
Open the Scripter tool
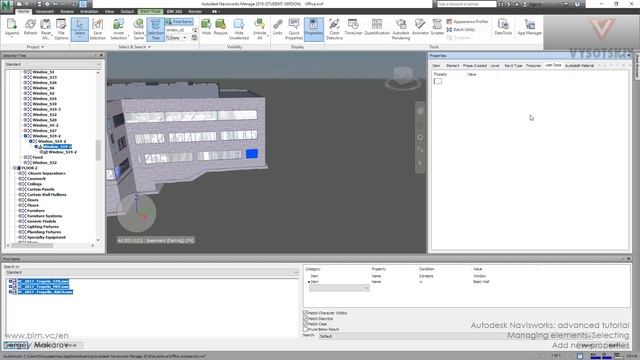[x=437, y=27]
